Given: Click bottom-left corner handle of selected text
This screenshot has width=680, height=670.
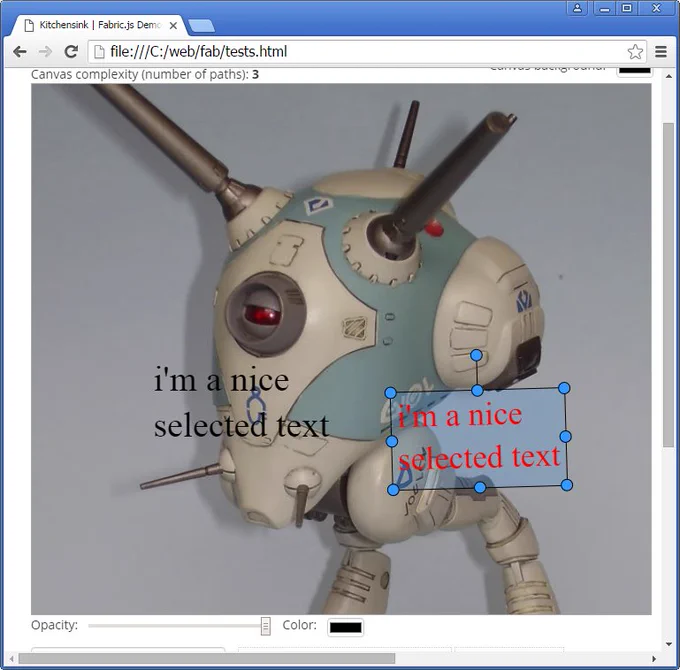Looking at the screenshot, I should click(393, 490).
